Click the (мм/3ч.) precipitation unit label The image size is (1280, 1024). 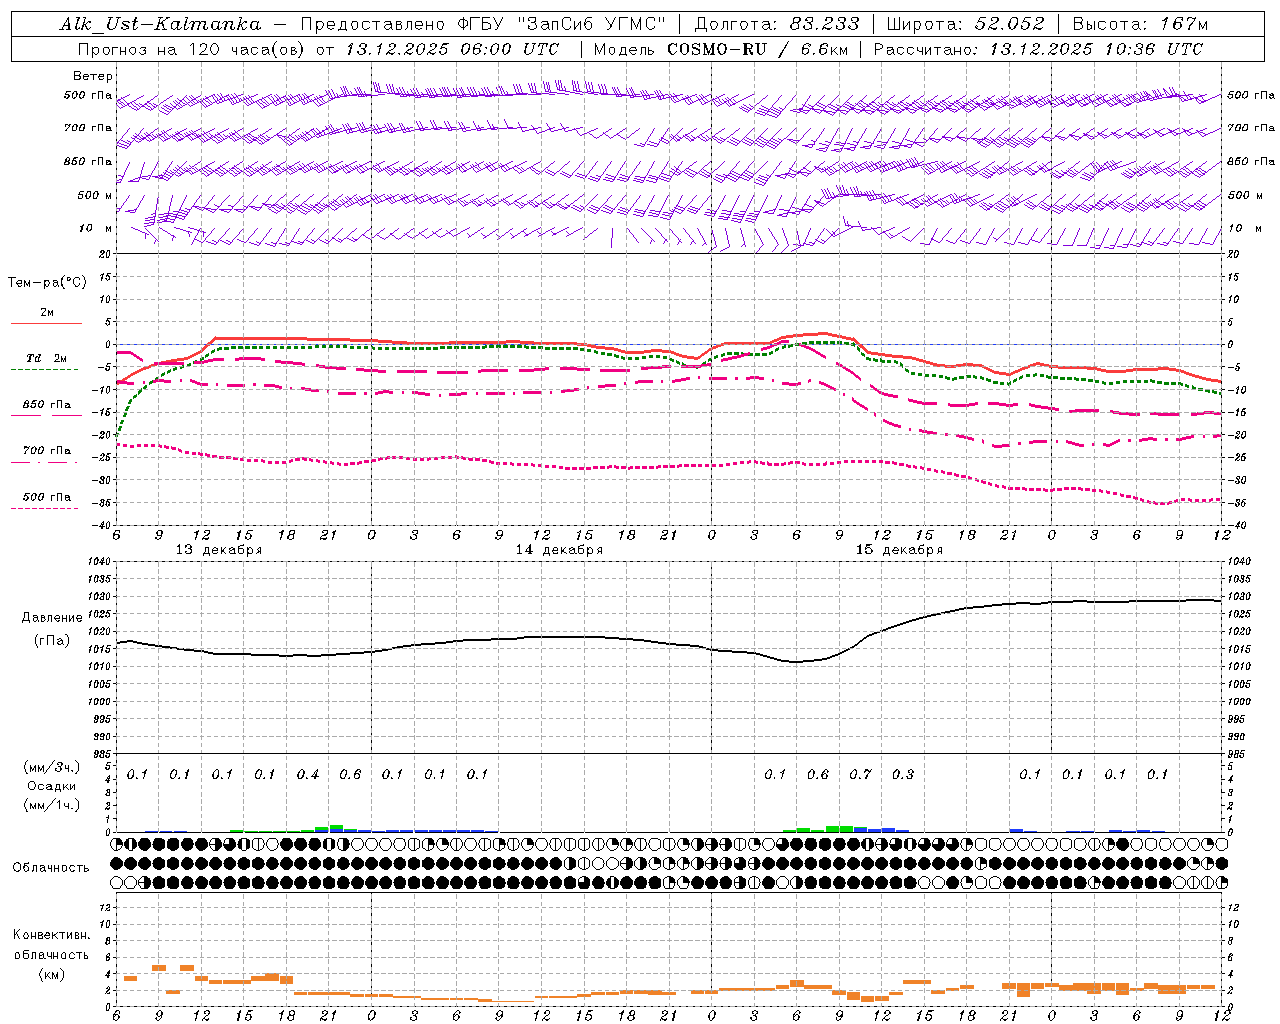coord(51,767)
